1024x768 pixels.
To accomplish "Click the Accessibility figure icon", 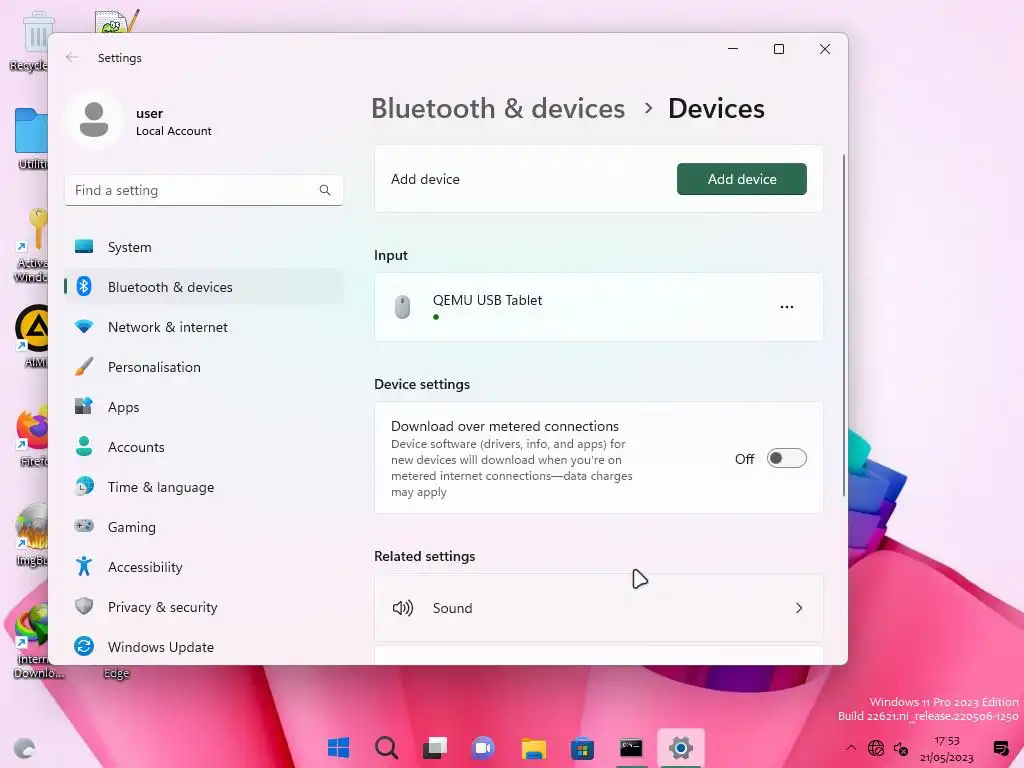I will pyautogui.click(x=84, y=566).
